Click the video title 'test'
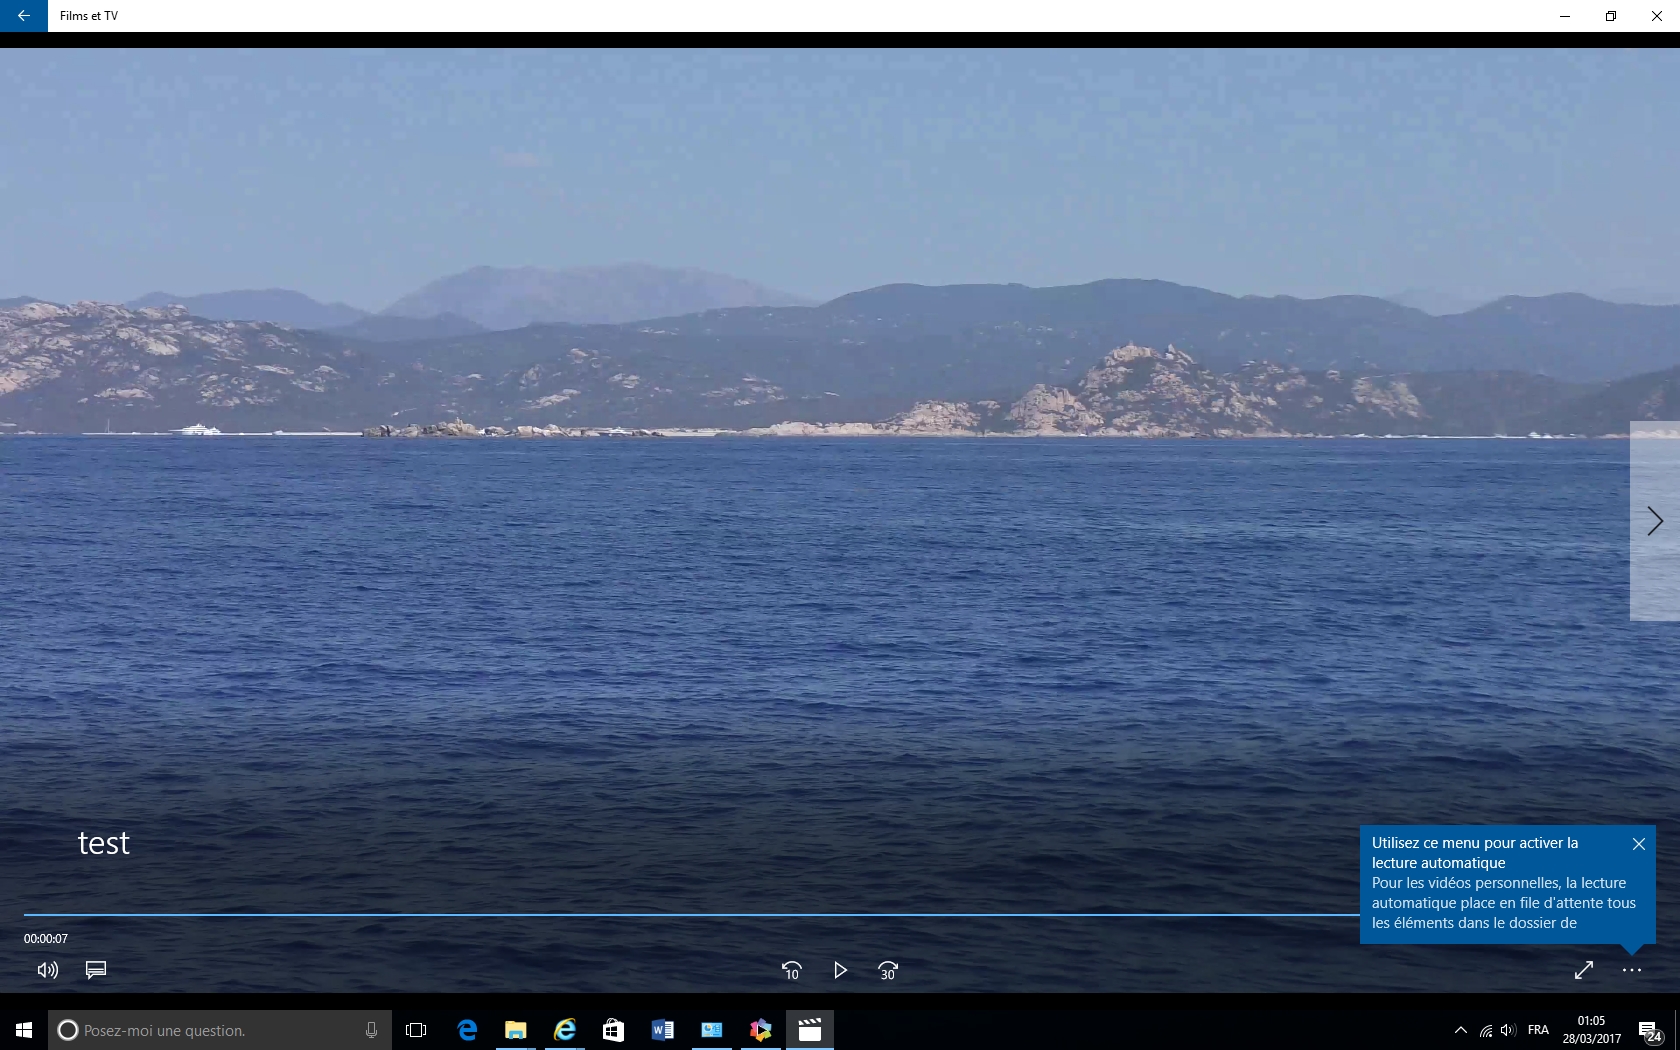Viewport: 1680px width, 1050px height. click(x=104, y=843)
